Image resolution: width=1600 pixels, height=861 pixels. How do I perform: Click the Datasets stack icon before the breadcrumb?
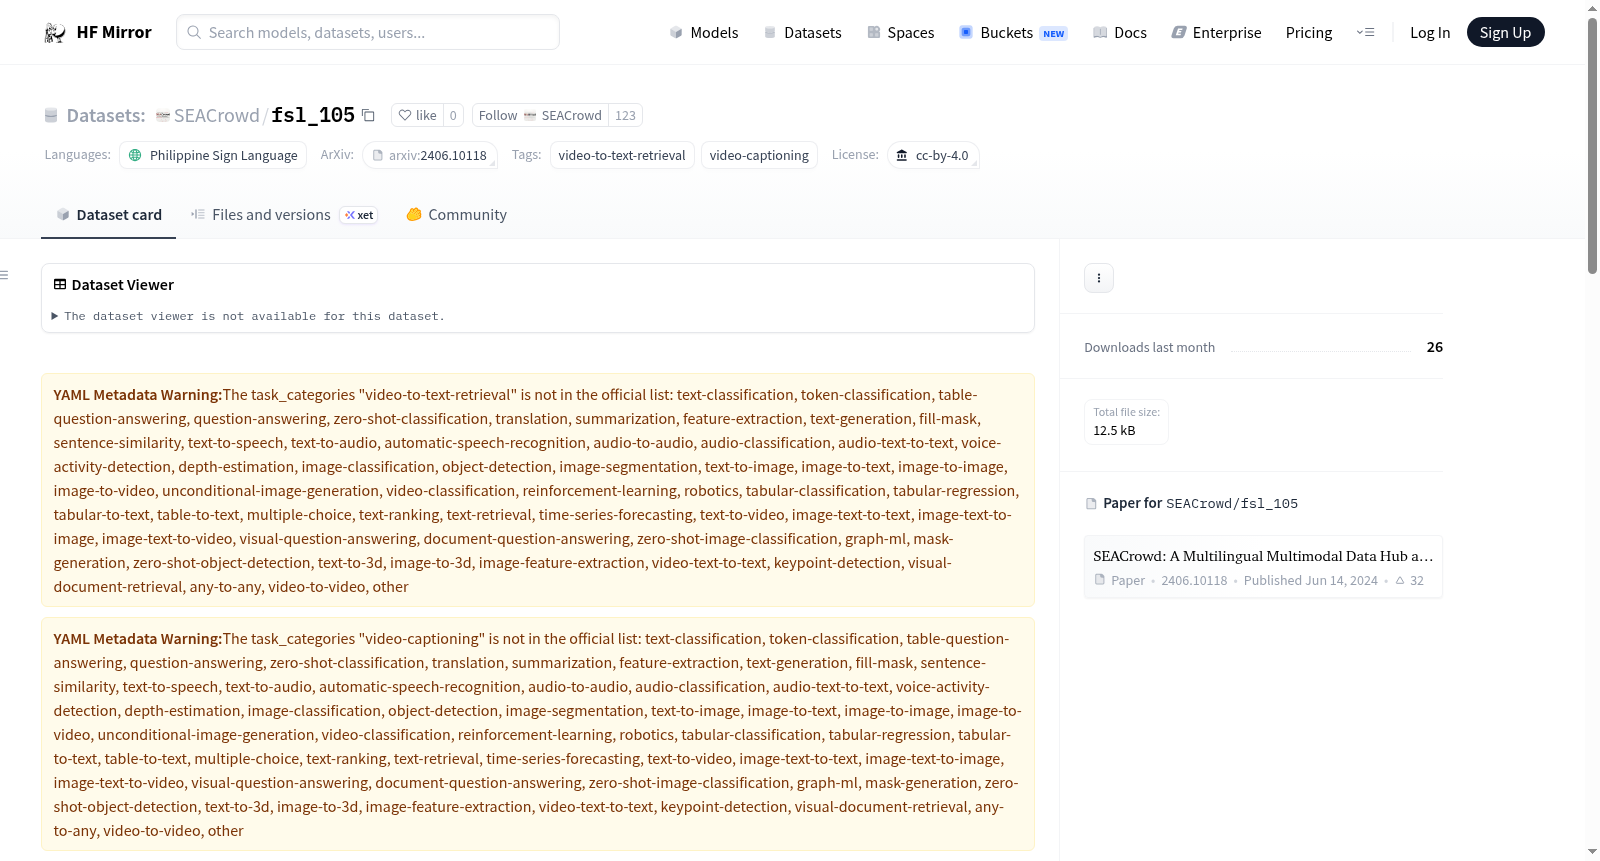(51, 116)
